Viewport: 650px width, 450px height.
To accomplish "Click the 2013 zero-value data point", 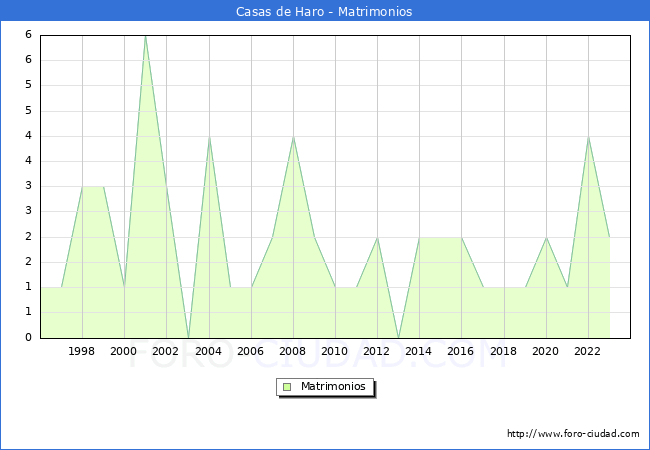I will point(398,338).
